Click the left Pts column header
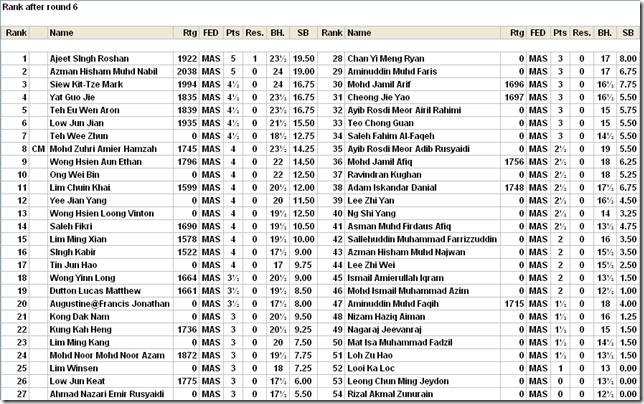The image size is (644, 404). click(x=233, y=33)
